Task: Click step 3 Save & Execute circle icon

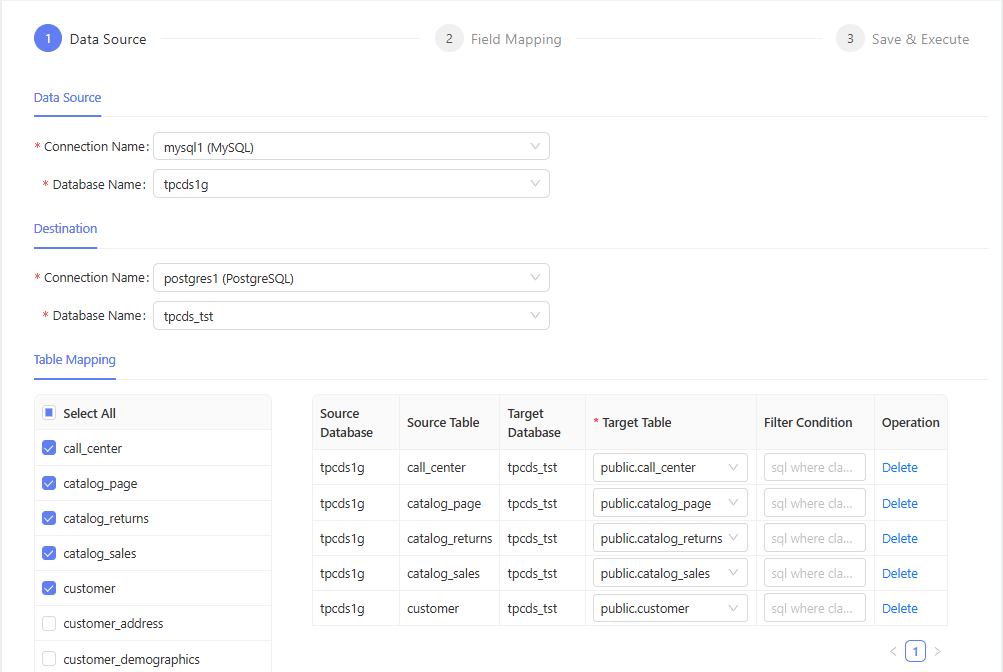Action: (850, 39)
